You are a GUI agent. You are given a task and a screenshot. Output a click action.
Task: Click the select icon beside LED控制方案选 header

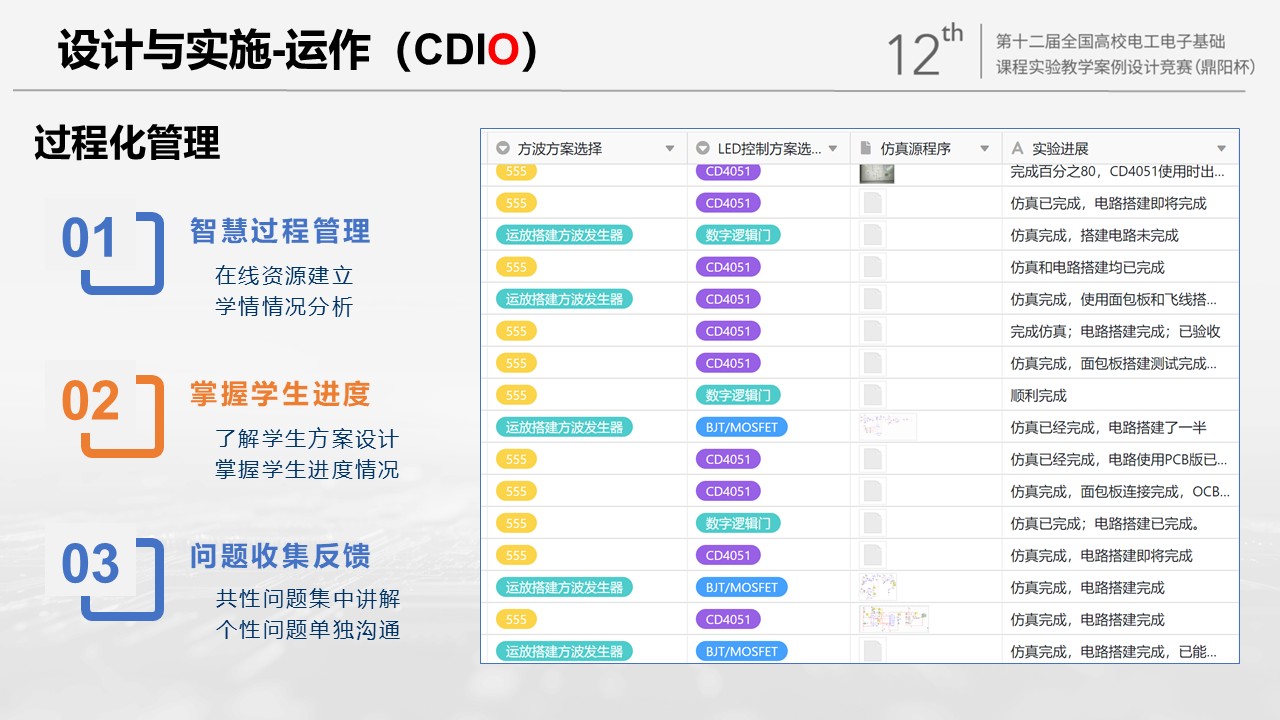[702, 149]
